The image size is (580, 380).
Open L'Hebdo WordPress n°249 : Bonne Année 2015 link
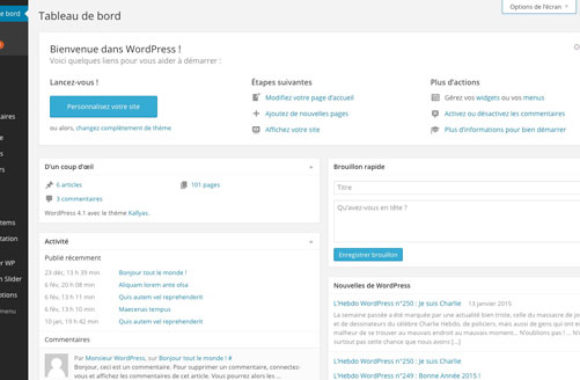pyautogui.click(x=407, y=376)
